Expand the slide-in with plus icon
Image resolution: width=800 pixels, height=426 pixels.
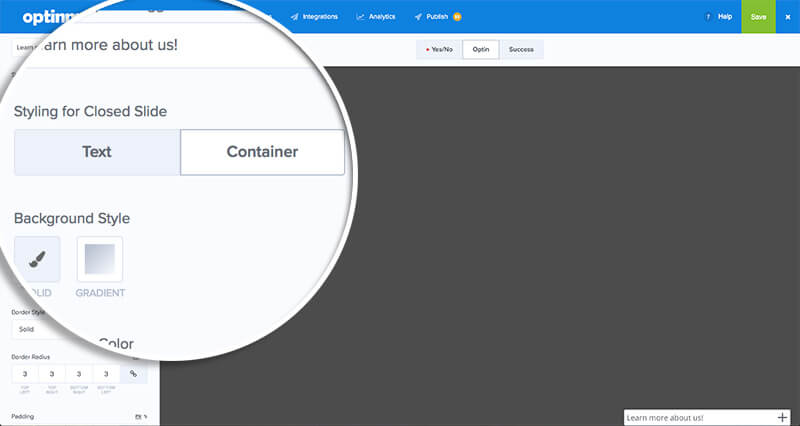782,417
